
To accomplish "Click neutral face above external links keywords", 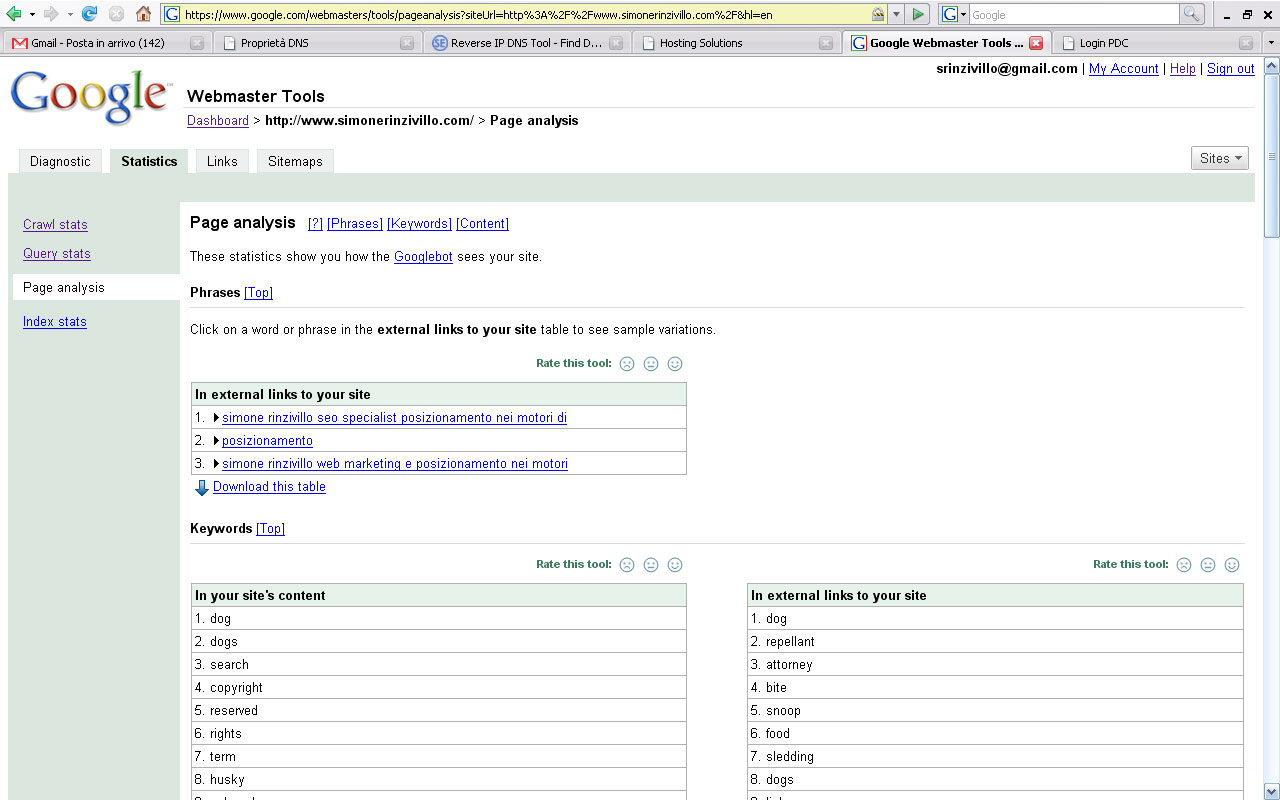I will coord(1208,565).
